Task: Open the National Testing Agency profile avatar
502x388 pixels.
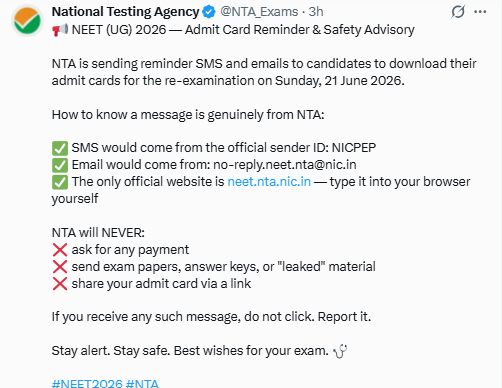Action: coord(27,20)
